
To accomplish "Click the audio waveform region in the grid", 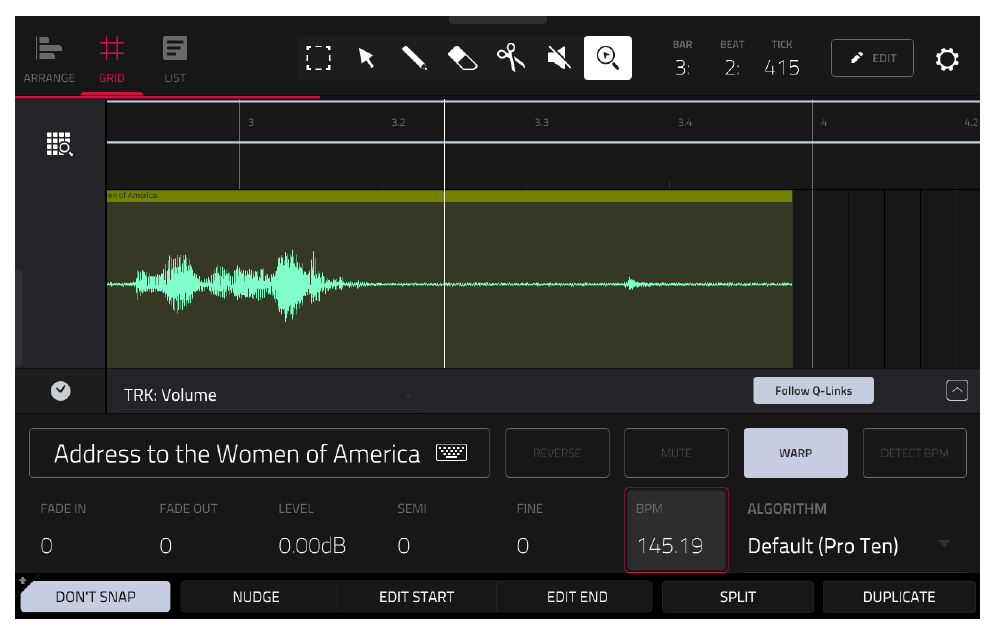I will tap(449, 279).
